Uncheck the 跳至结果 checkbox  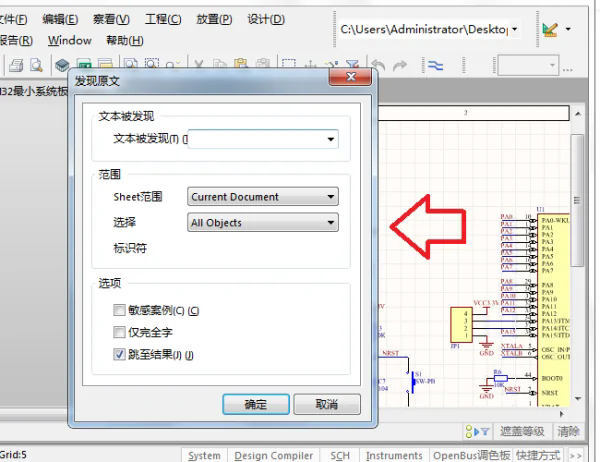click(x=119, y=354)
